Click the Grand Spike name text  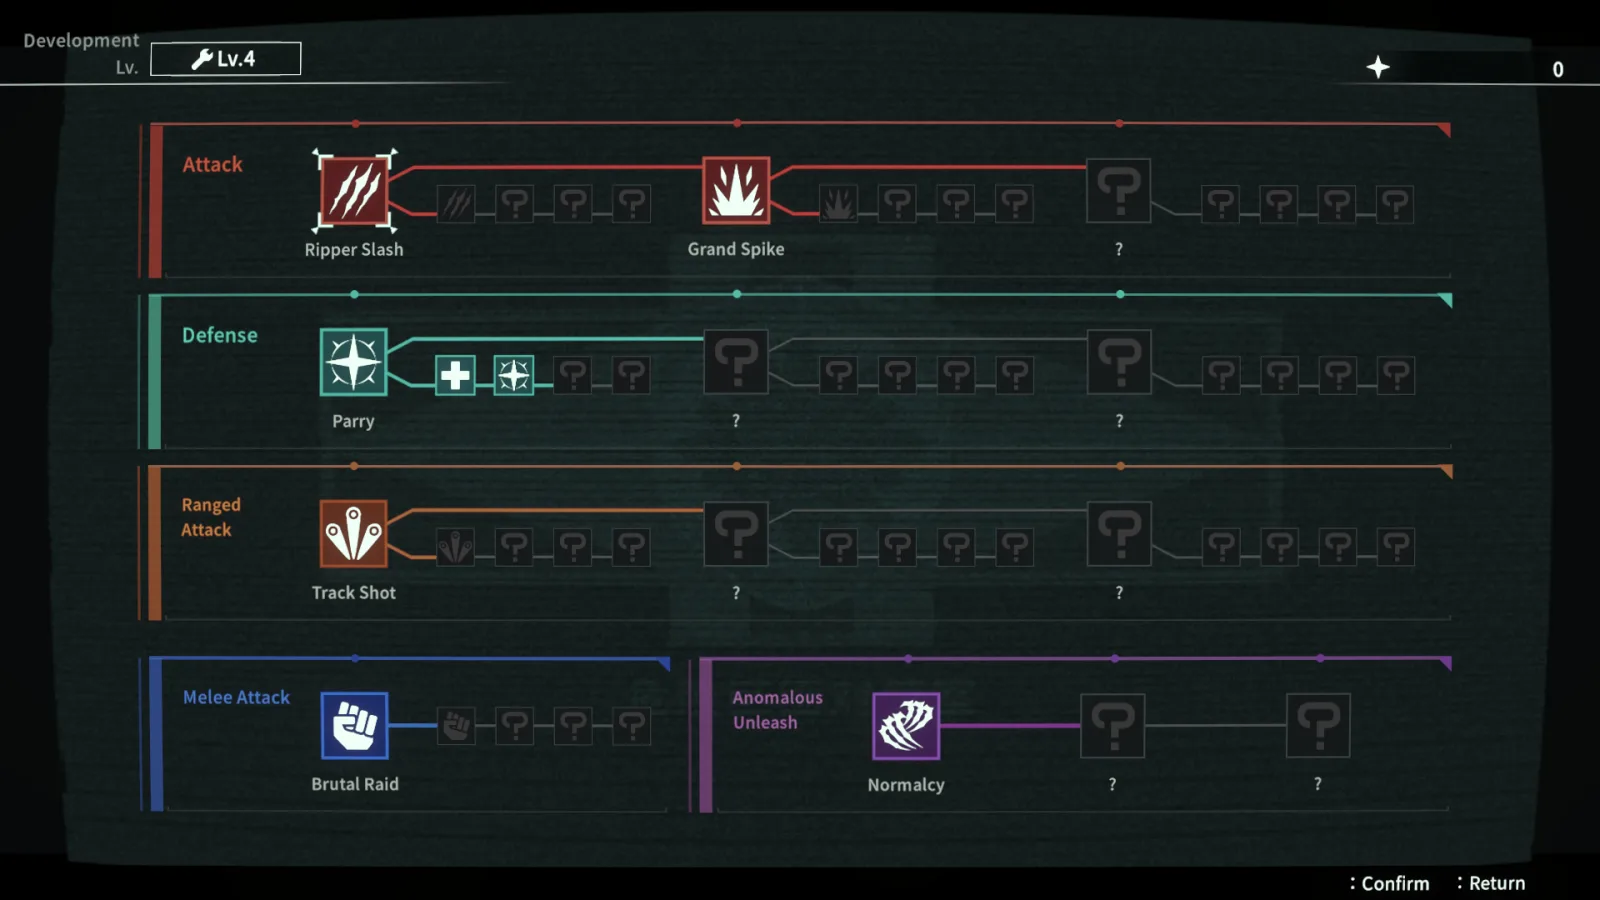[x=736, y=249]
